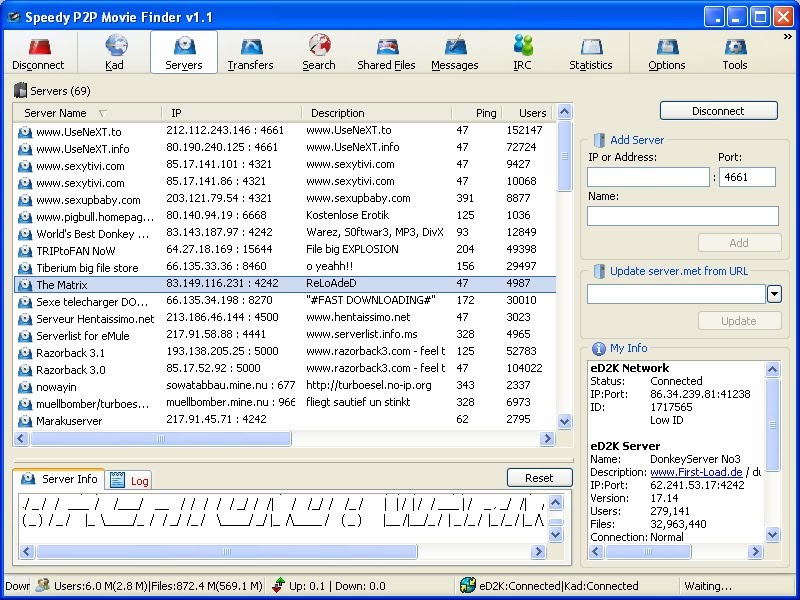Click the Servers (69) header icon
800x600 pixels.
20,90
